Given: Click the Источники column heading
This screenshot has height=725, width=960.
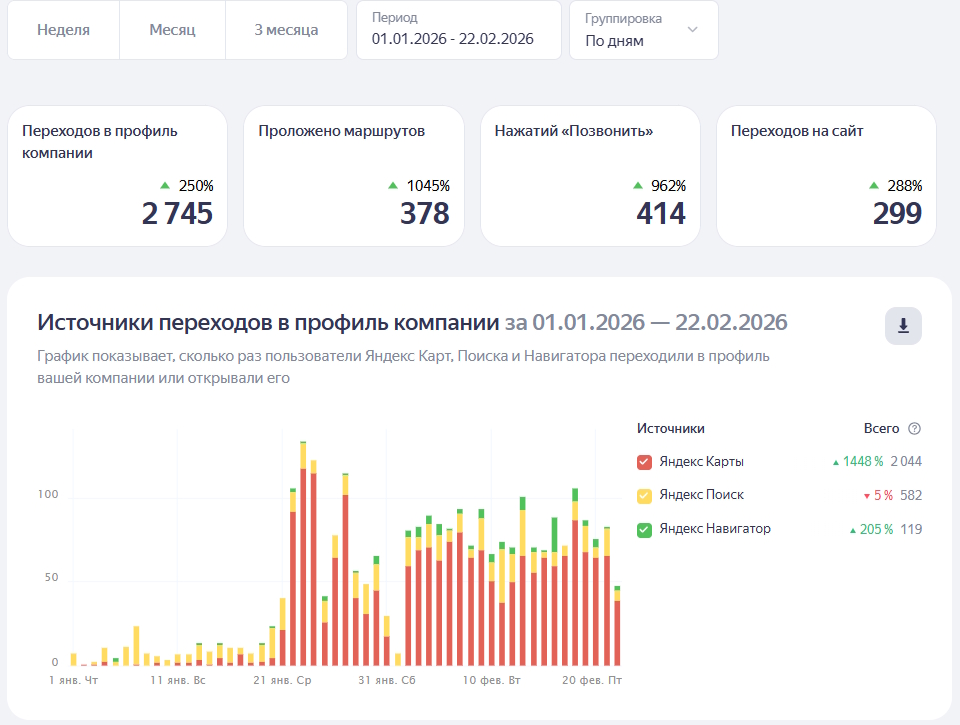Looking at the screenshot, I should [x=670, y=429].
